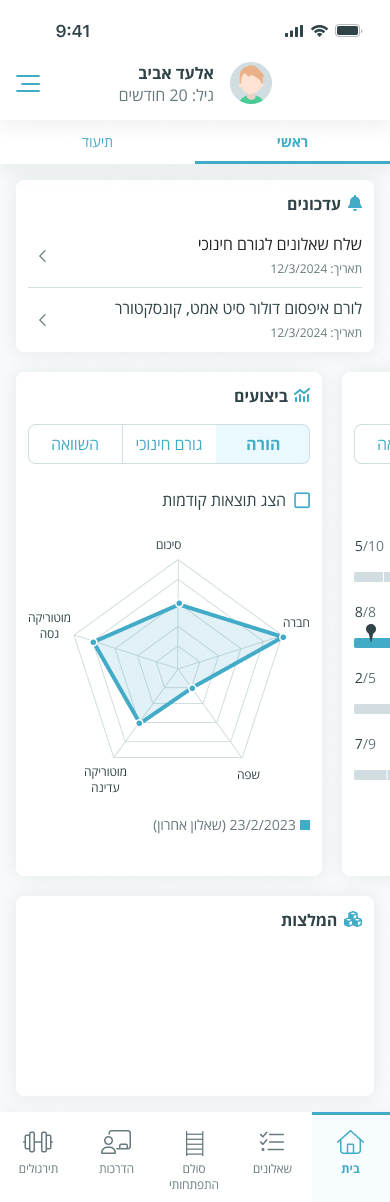This screenshot has width=390, height=1202.
Task: Click the blocks icon beside המלצות
Action: 353,919
